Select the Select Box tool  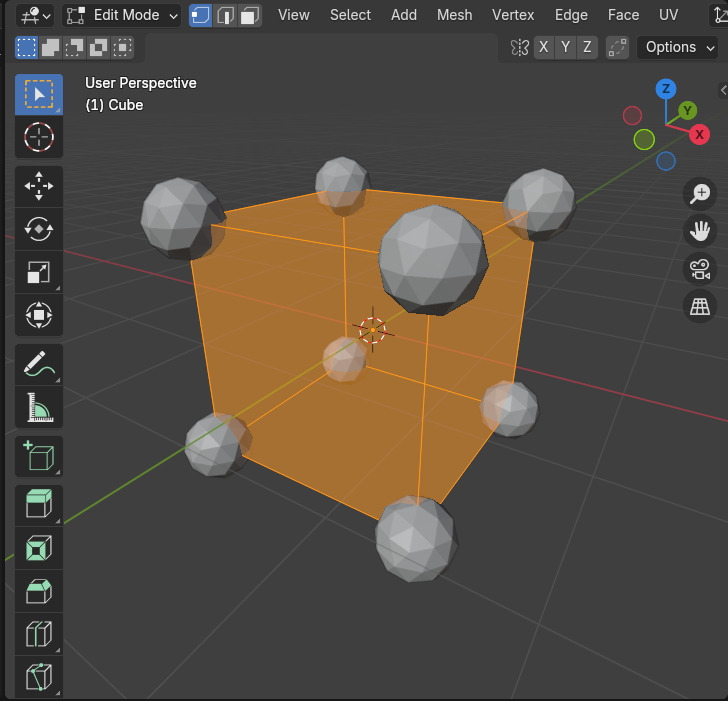click(x=39, y=94)
